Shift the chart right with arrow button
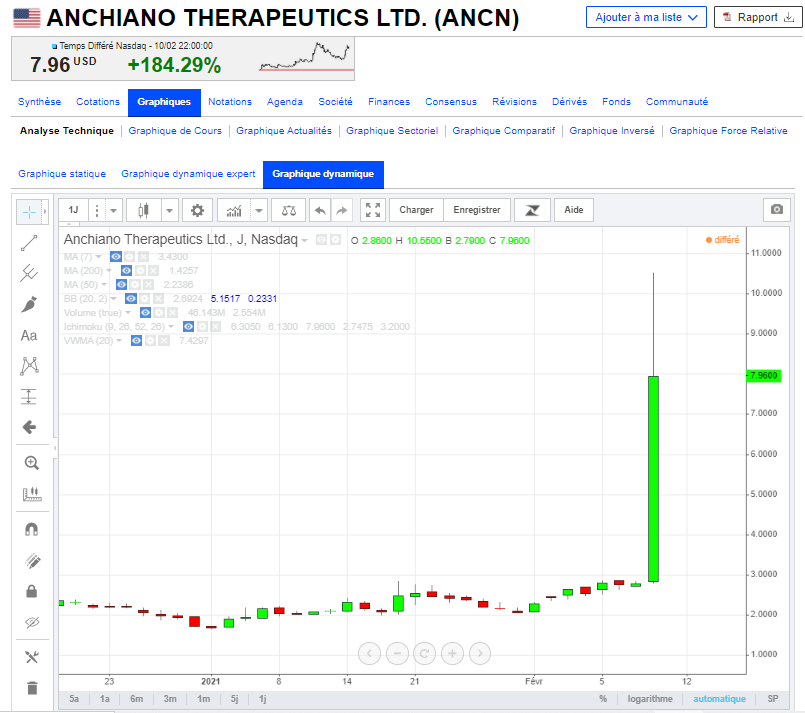805x713 pixels. click(480, 653)
